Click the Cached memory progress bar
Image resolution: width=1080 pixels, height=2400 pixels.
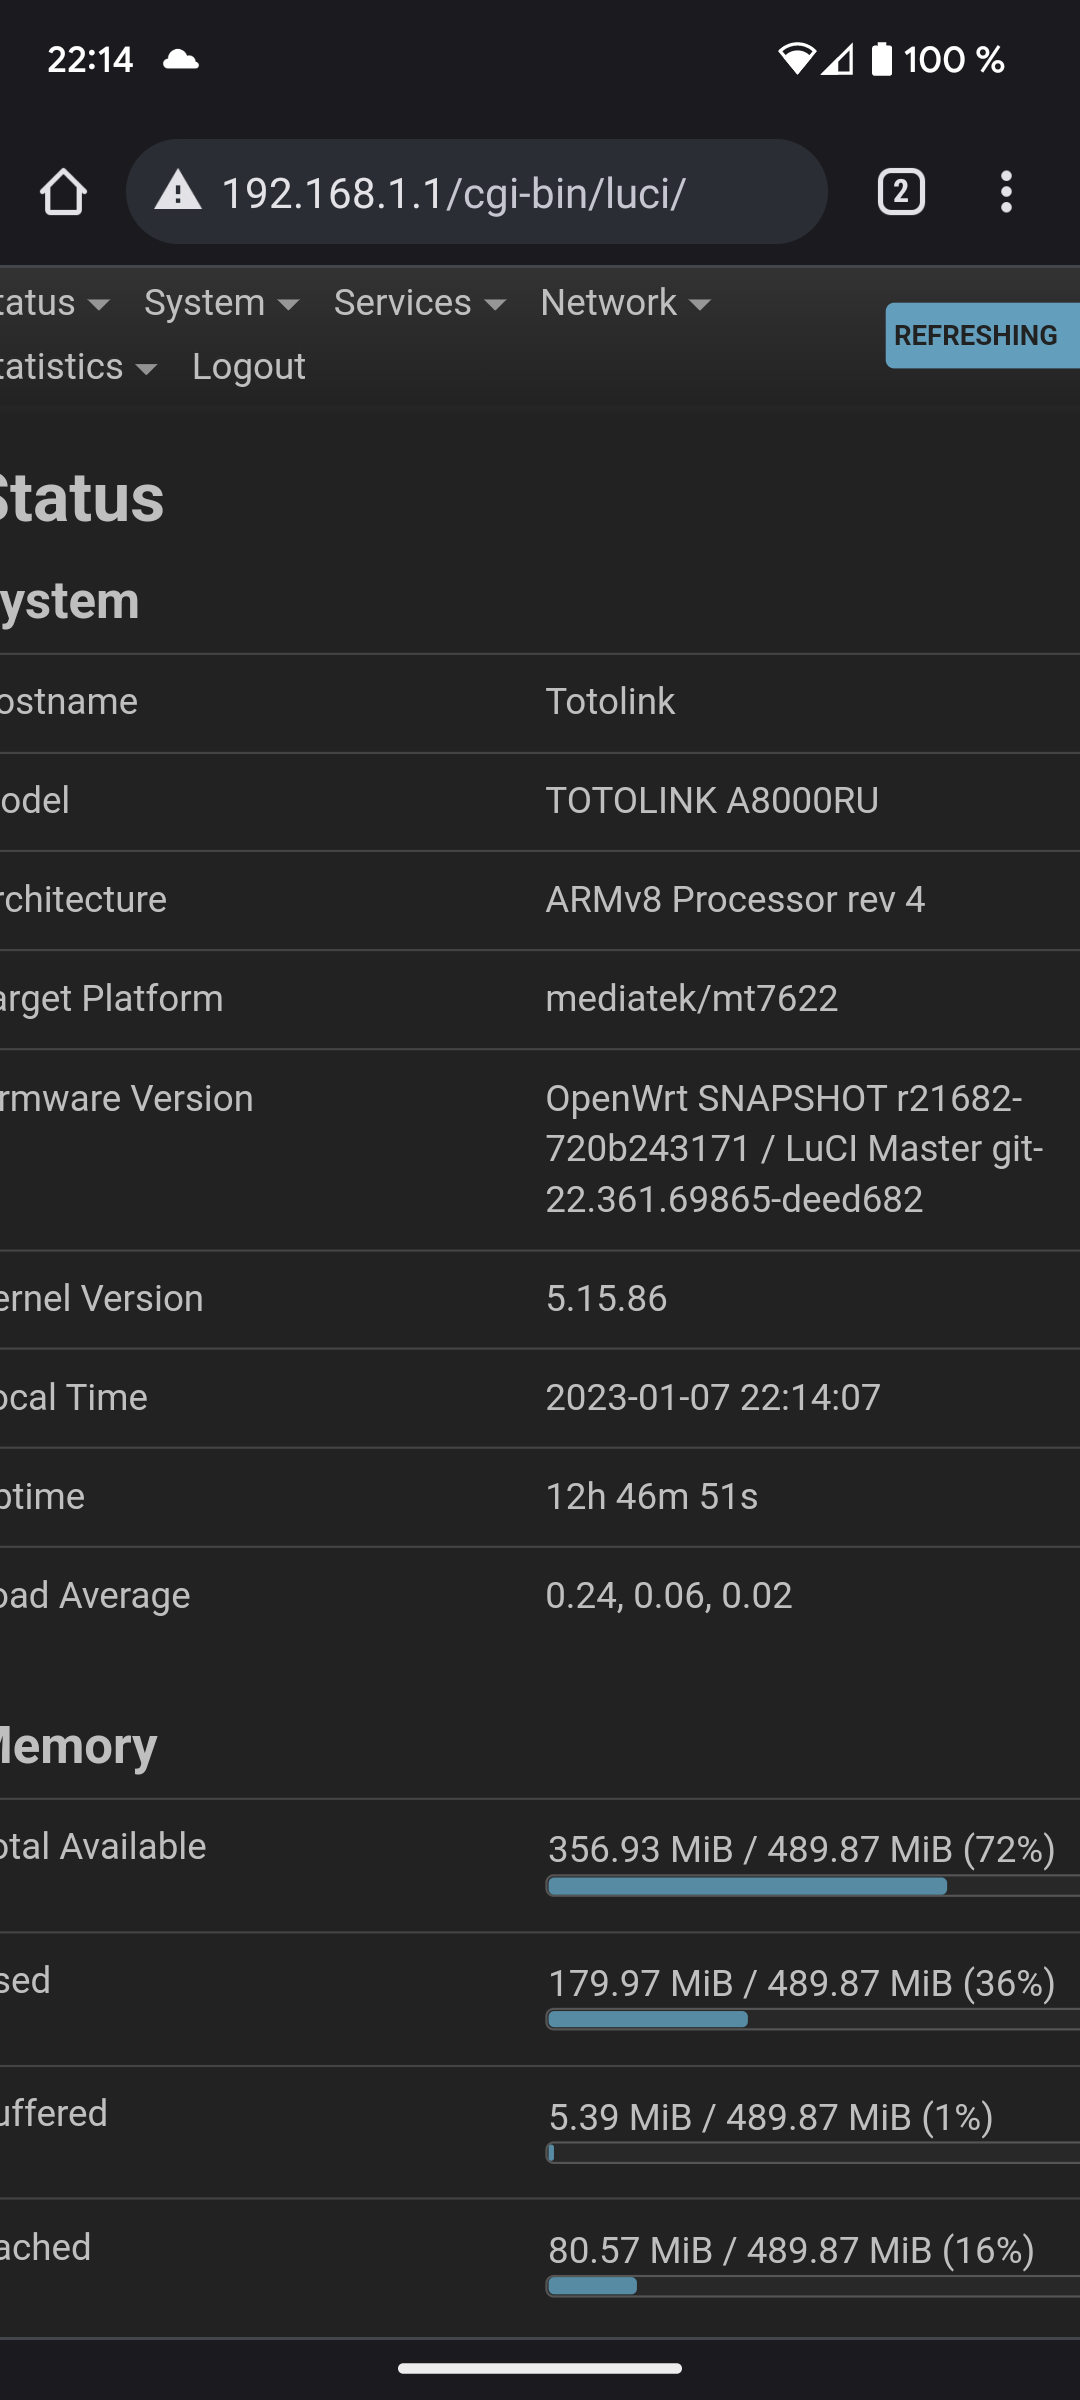coord(812,2286)
